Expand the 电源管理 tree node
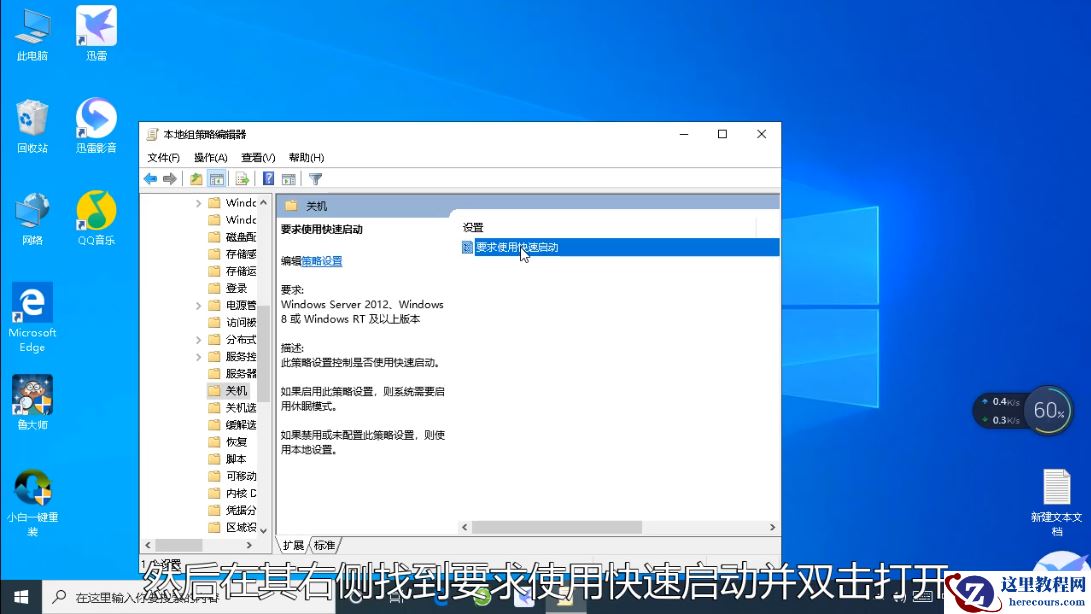1091x614 pixels. point(197,305)
